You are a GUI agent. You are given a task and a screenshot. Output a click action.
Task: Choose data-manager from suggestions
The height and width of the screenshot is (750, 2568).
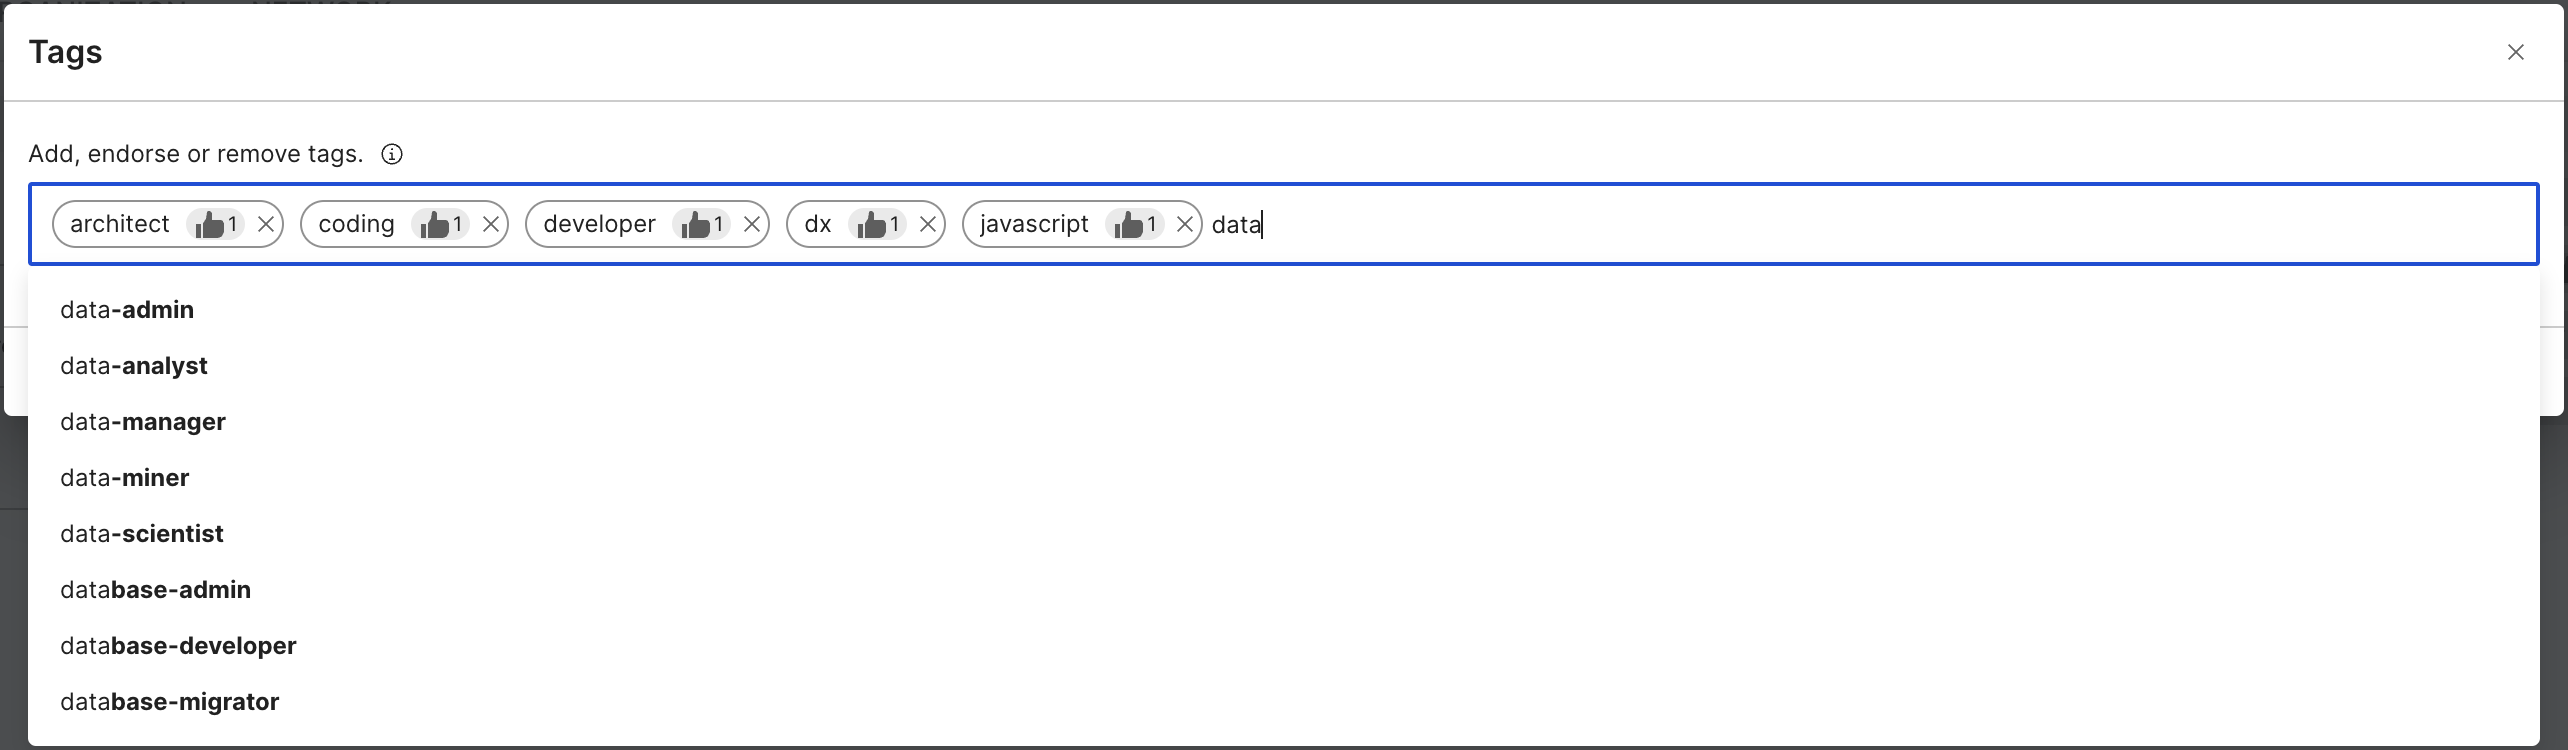coord(142,421)
